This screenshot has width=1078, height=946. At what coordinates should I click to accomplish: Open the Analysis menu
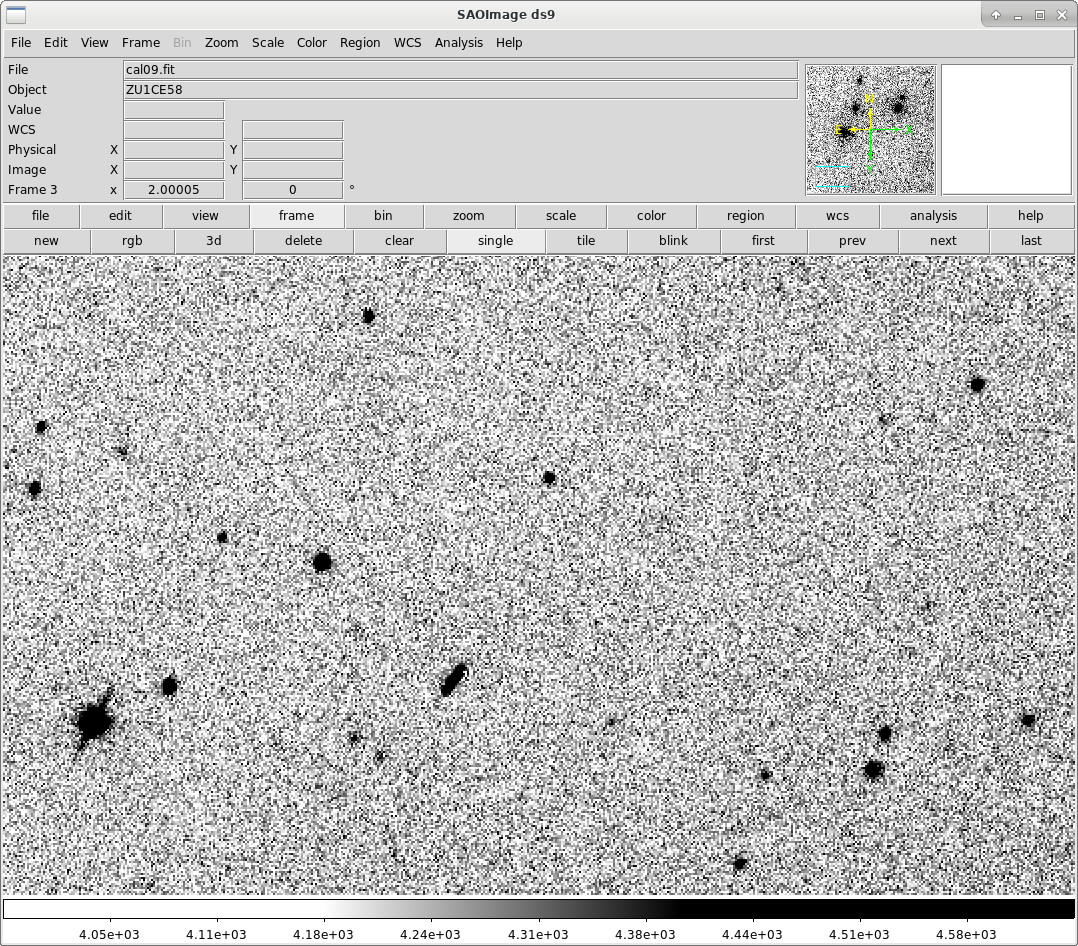459,43
